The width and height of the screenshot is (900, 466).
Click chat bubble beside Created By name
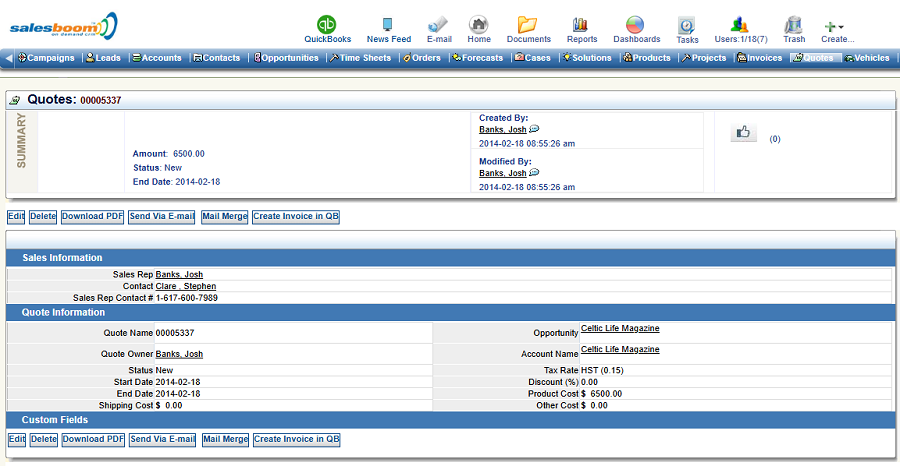point(535,129)
